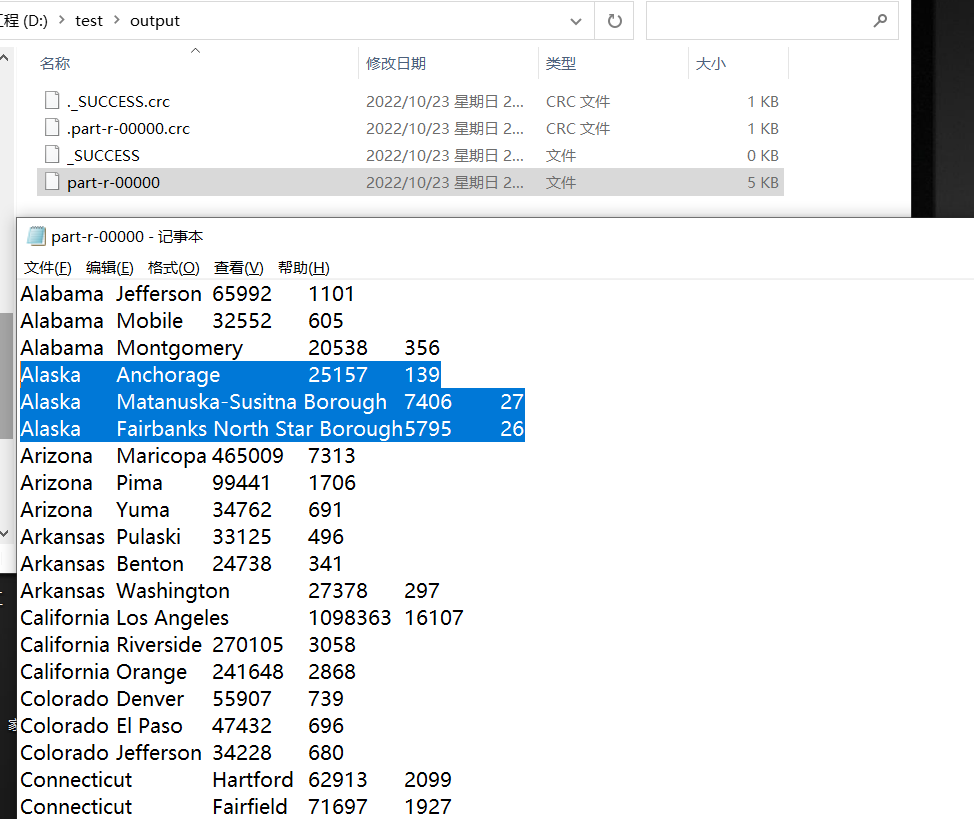Click the Notepad title part-r-00000 - 记事本
Screen dimensions: 974x819
pyautogui.click(x=127, y=237)
